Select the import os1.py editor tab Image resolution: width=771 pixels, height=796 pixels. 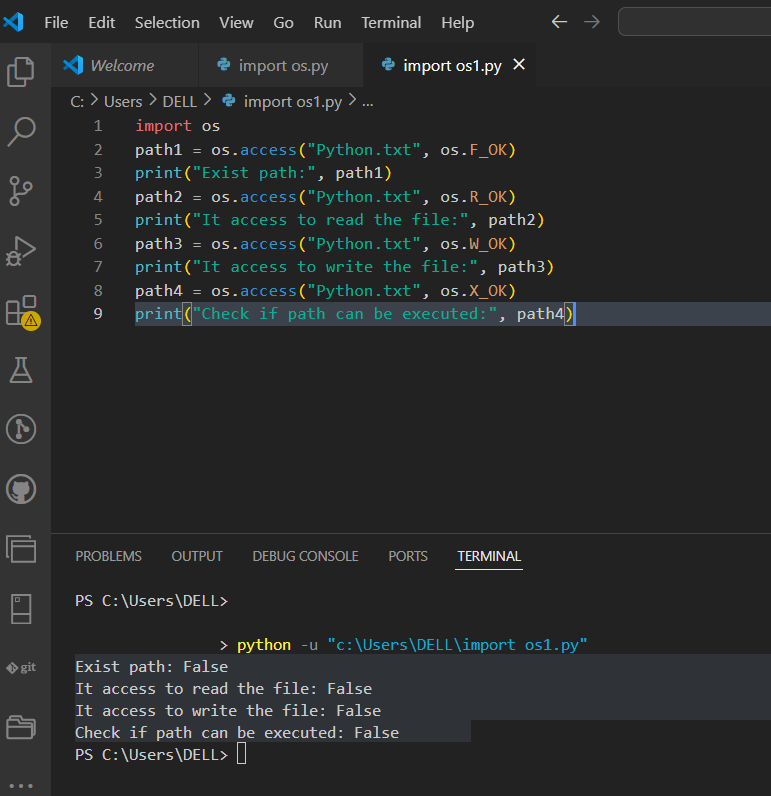pos(452,65)
